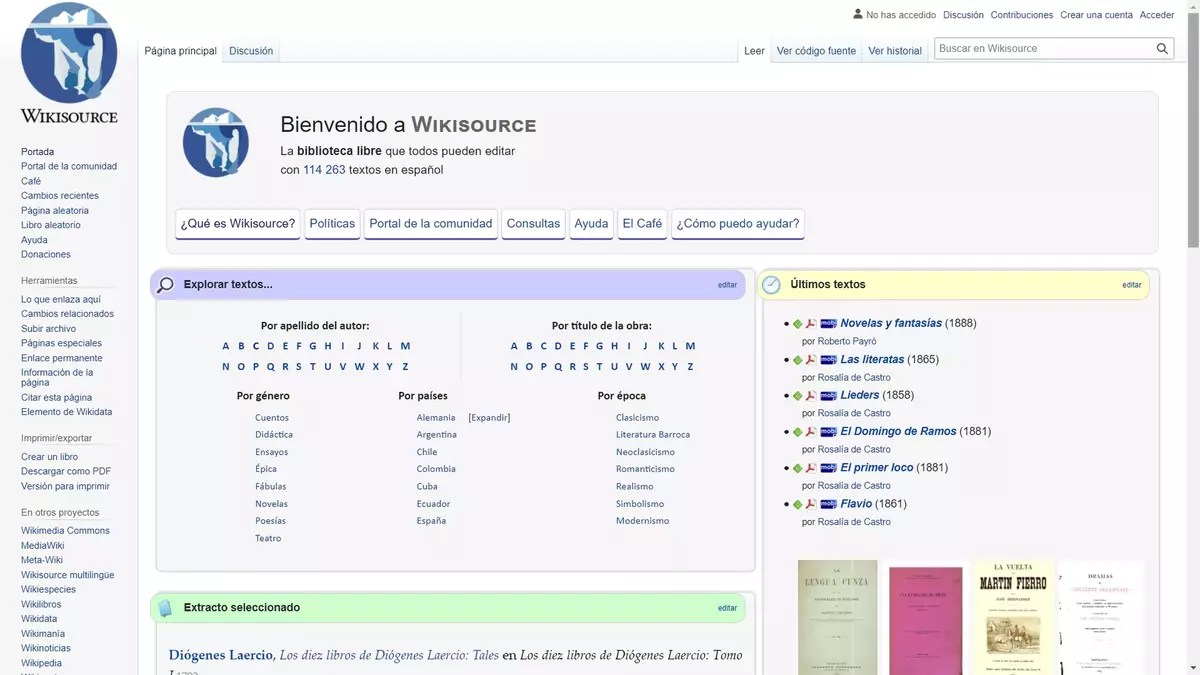Click the Acceder link
1200x675 pixels.
point(1157,15)
